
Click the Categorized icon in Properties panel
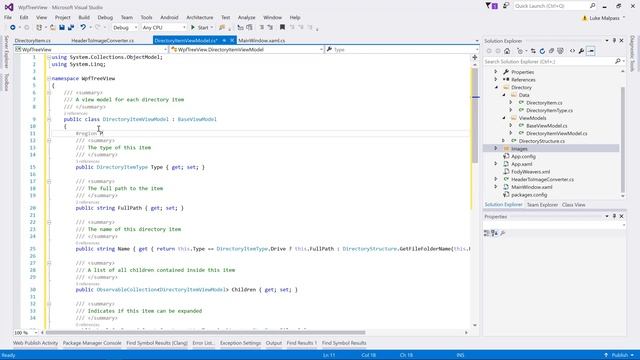pos(487,233)
